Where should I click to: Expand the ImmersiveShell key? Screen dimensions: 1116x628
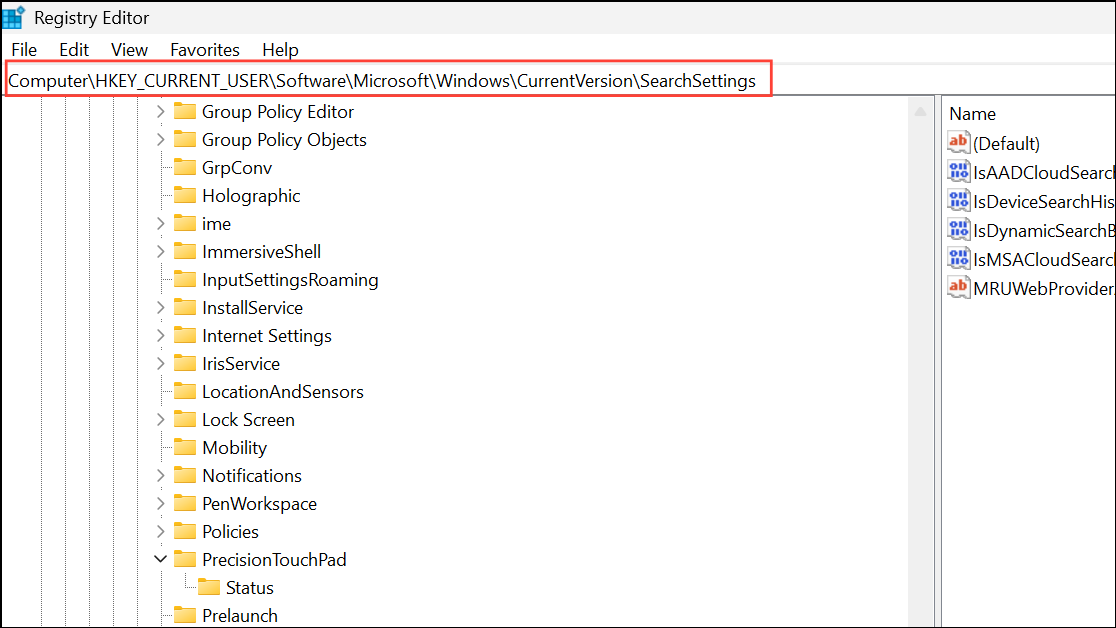point(161,251)
